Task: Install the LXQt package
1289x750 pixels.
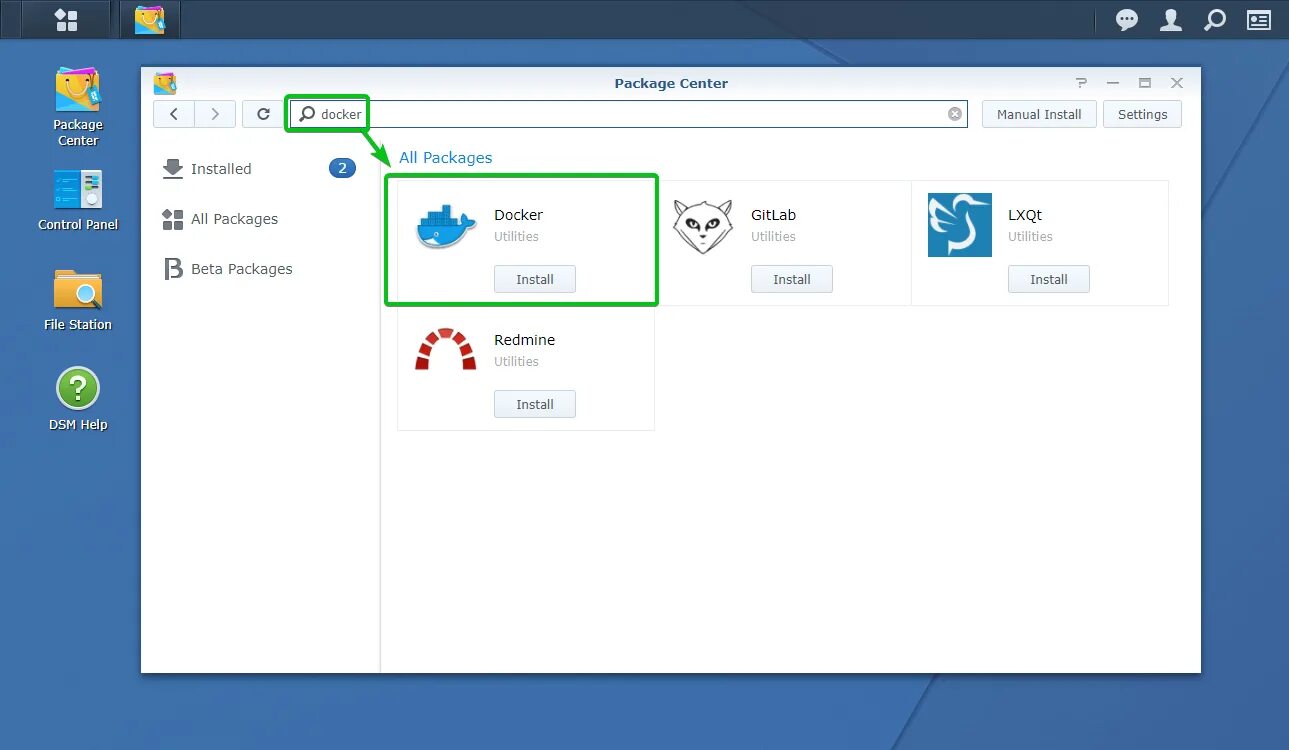Action: point(1049,279)
